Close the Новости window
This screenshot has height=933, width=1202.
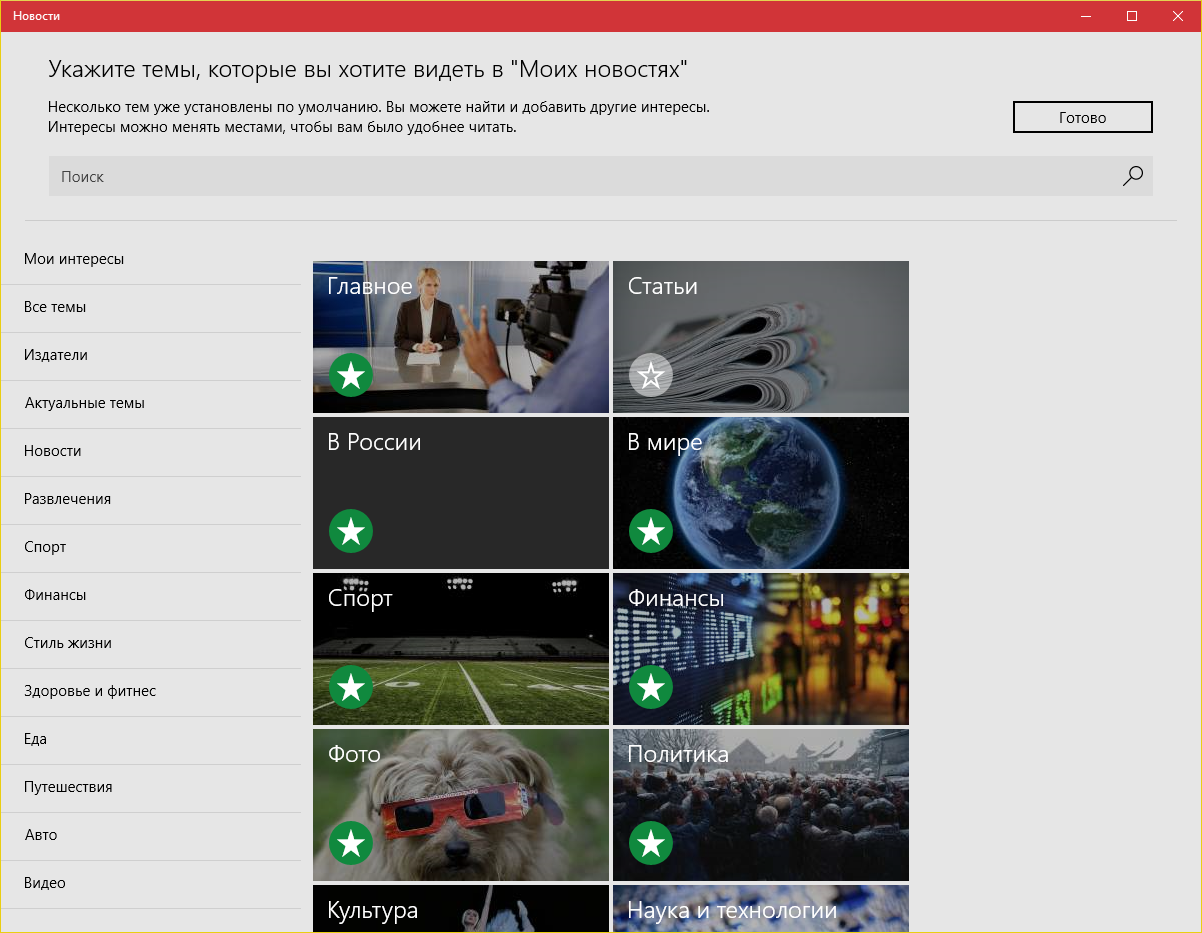click(1178, 15)
